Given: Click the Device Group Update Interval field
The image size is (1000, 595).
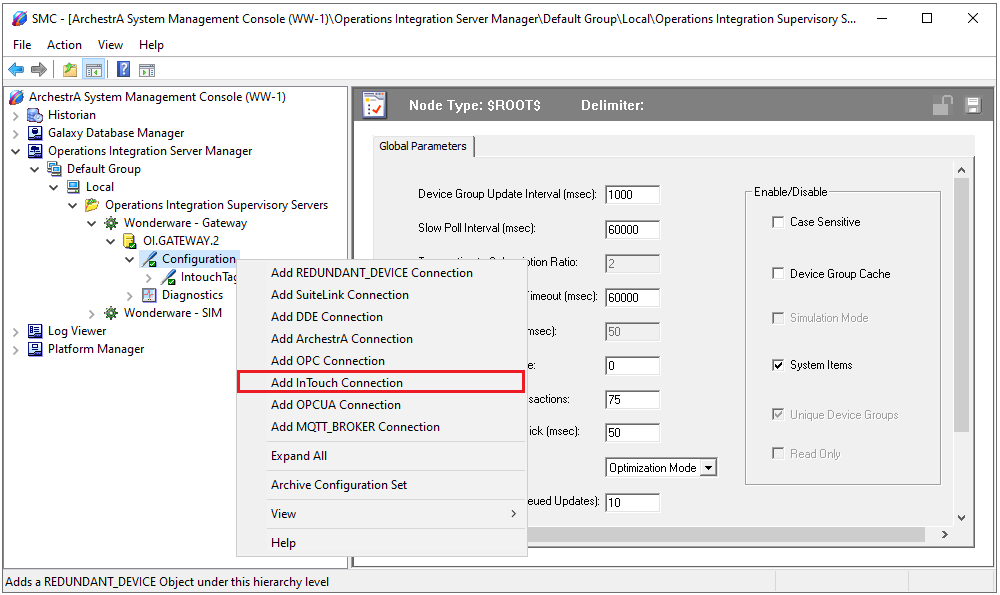Looking at the screenshot, I should (632, 195).
